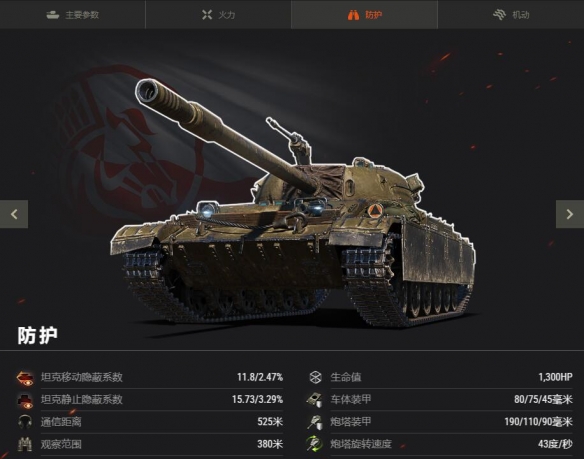This screenshot has width=584, height=459.
Task: Click the 190/110/90毫米 turret armor value
Action: point(538,422)
